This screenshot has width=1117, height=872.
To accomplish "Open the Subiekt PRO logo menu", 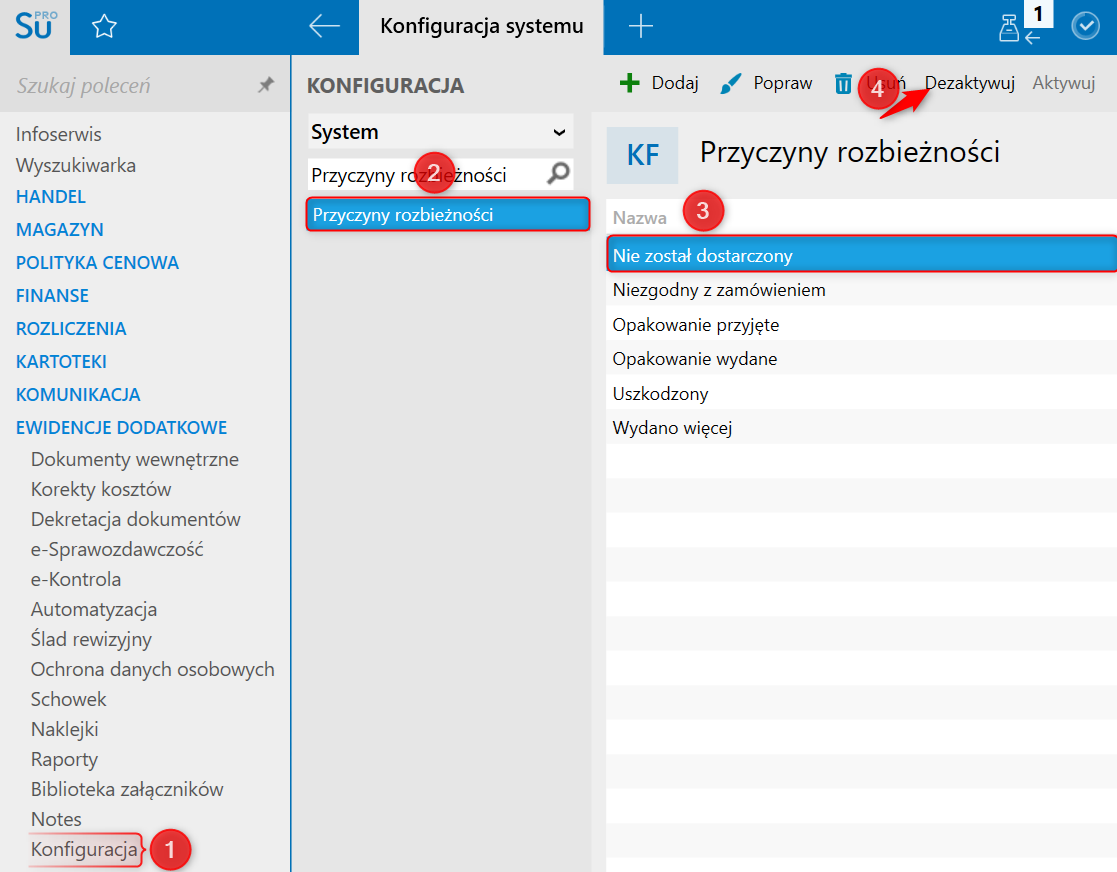I will click(35, 27).
